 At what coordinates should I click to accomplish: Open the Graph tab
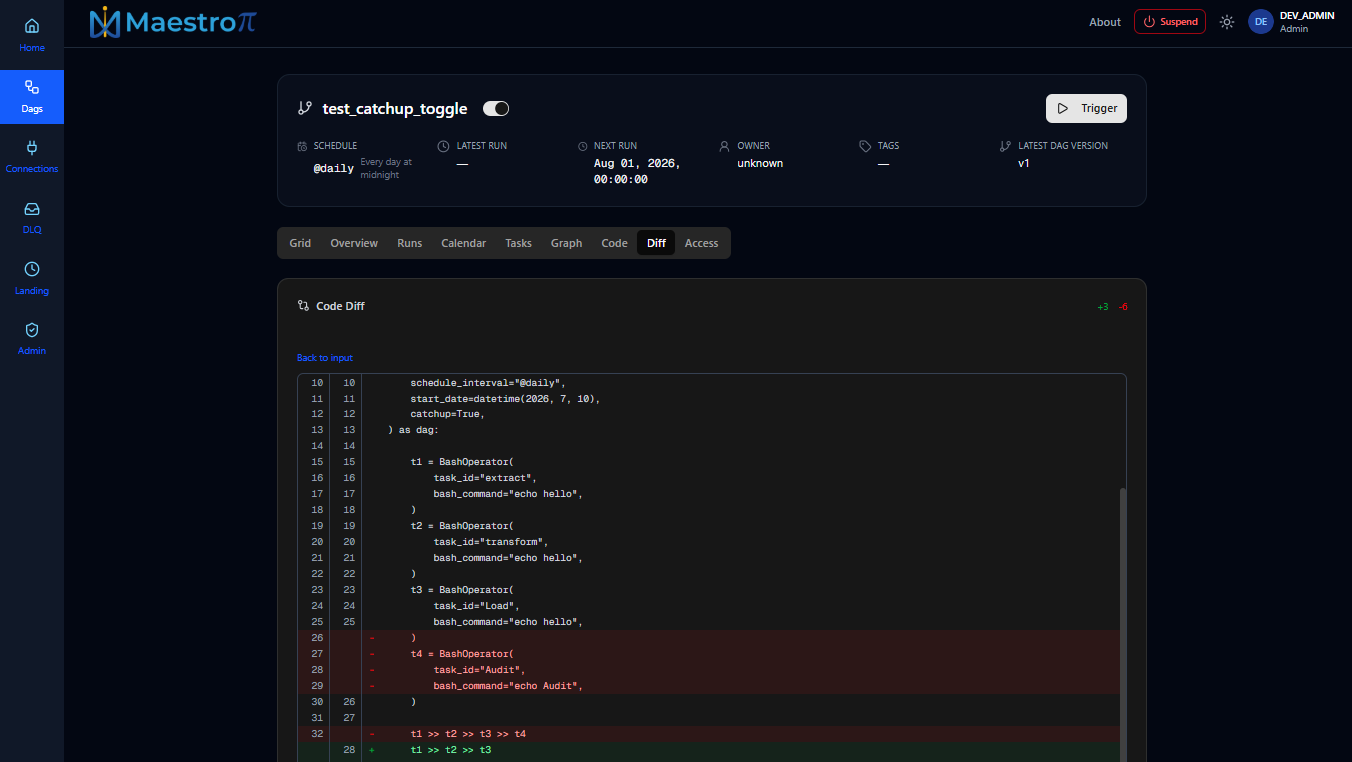(566, 243)
